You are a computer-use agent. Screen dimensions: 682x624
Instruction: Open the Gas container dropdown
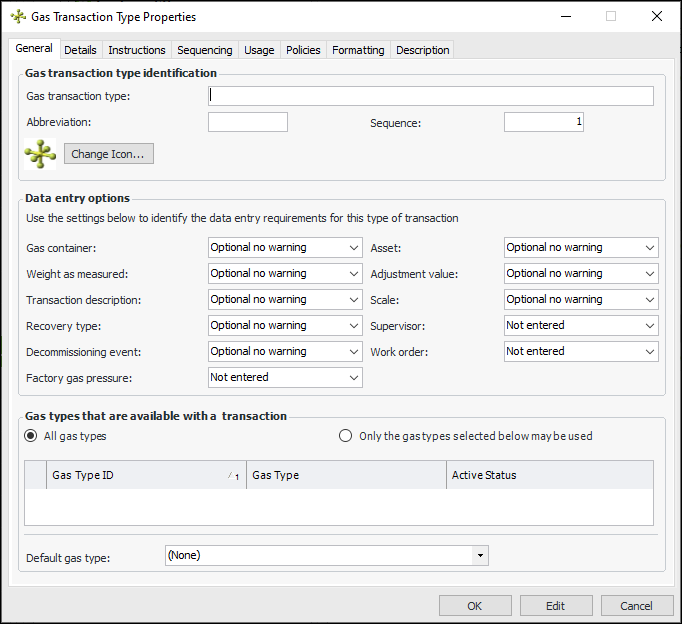(285, 247)
